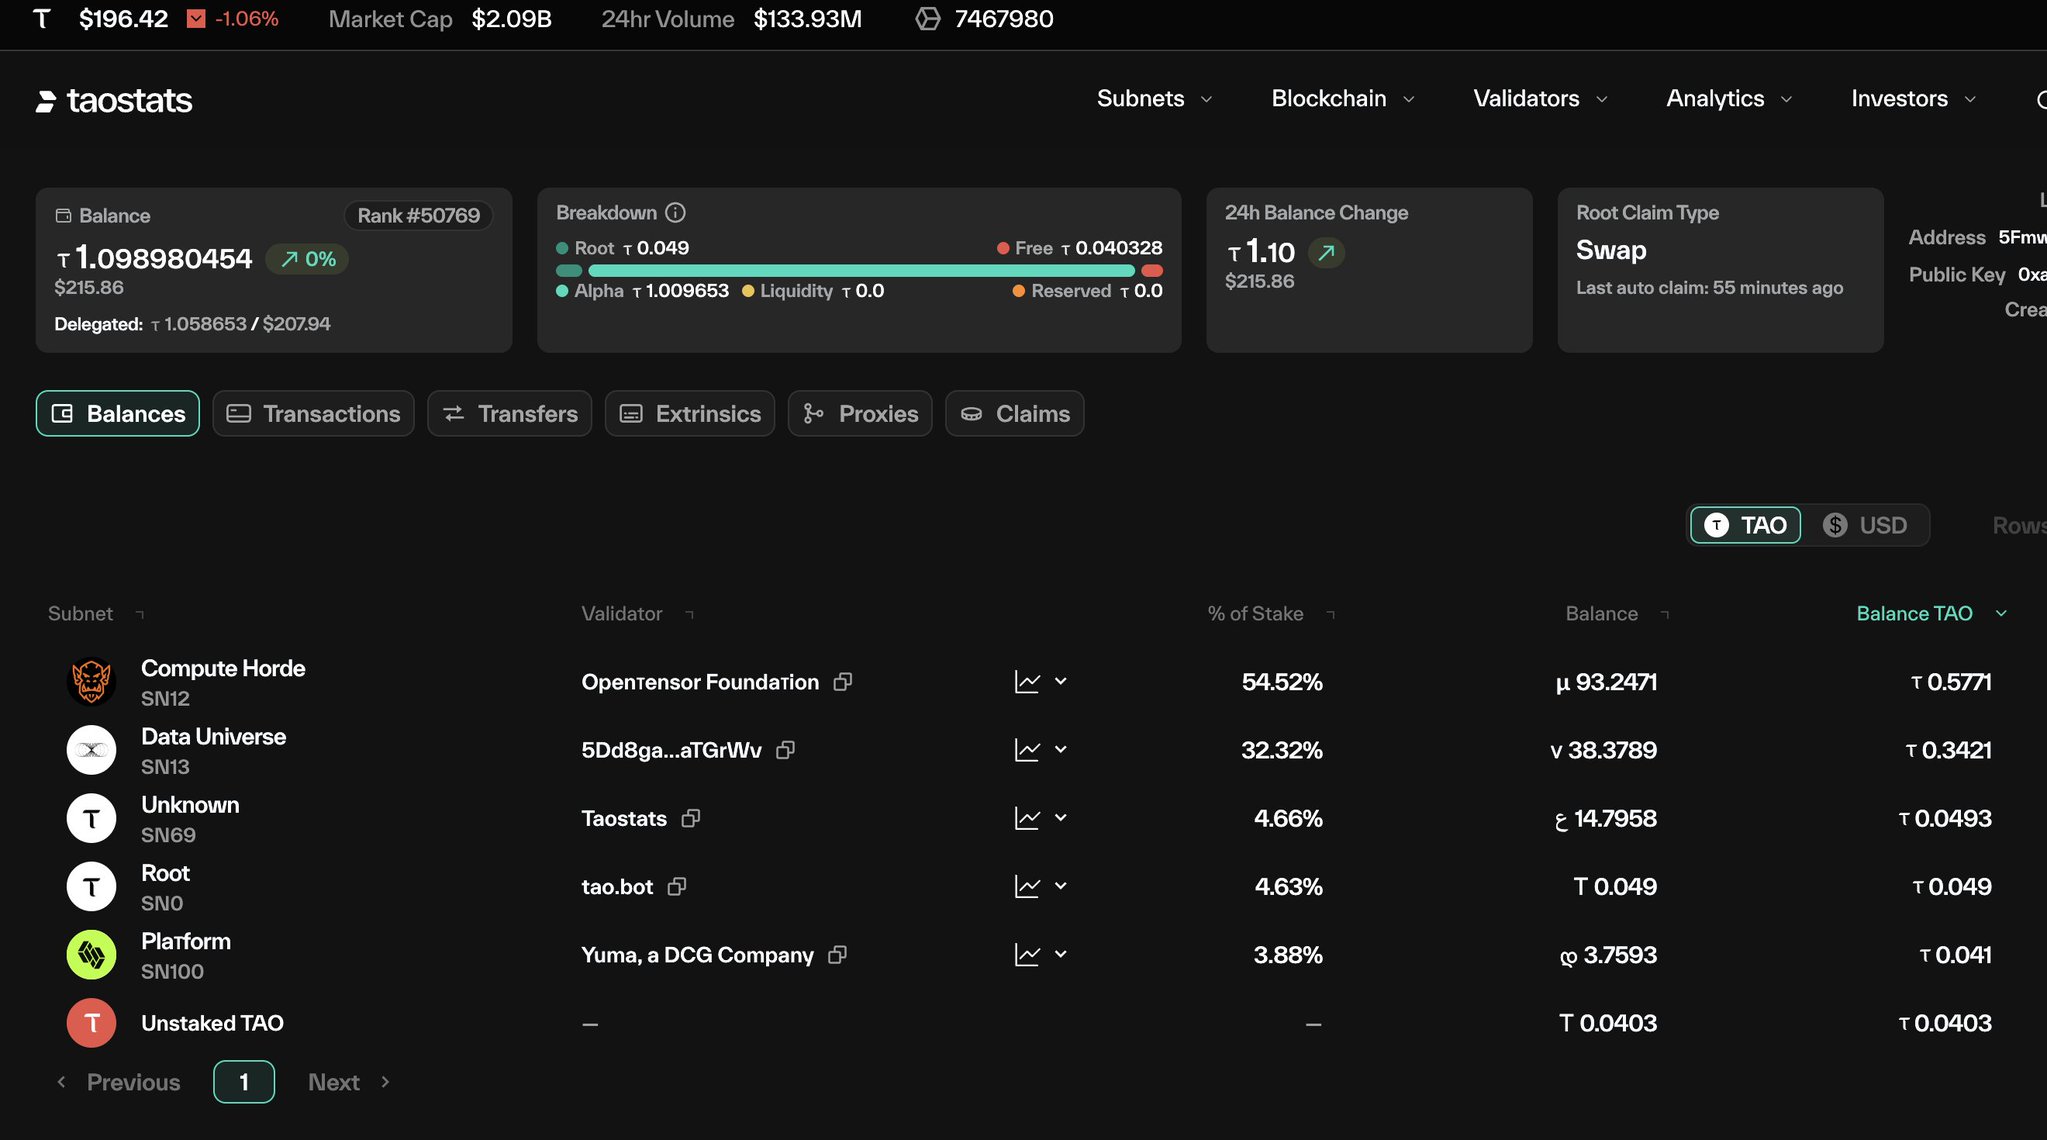Click the taostats logo
This screenshot has height=1140, width=2047.
[x=114, y=100]
